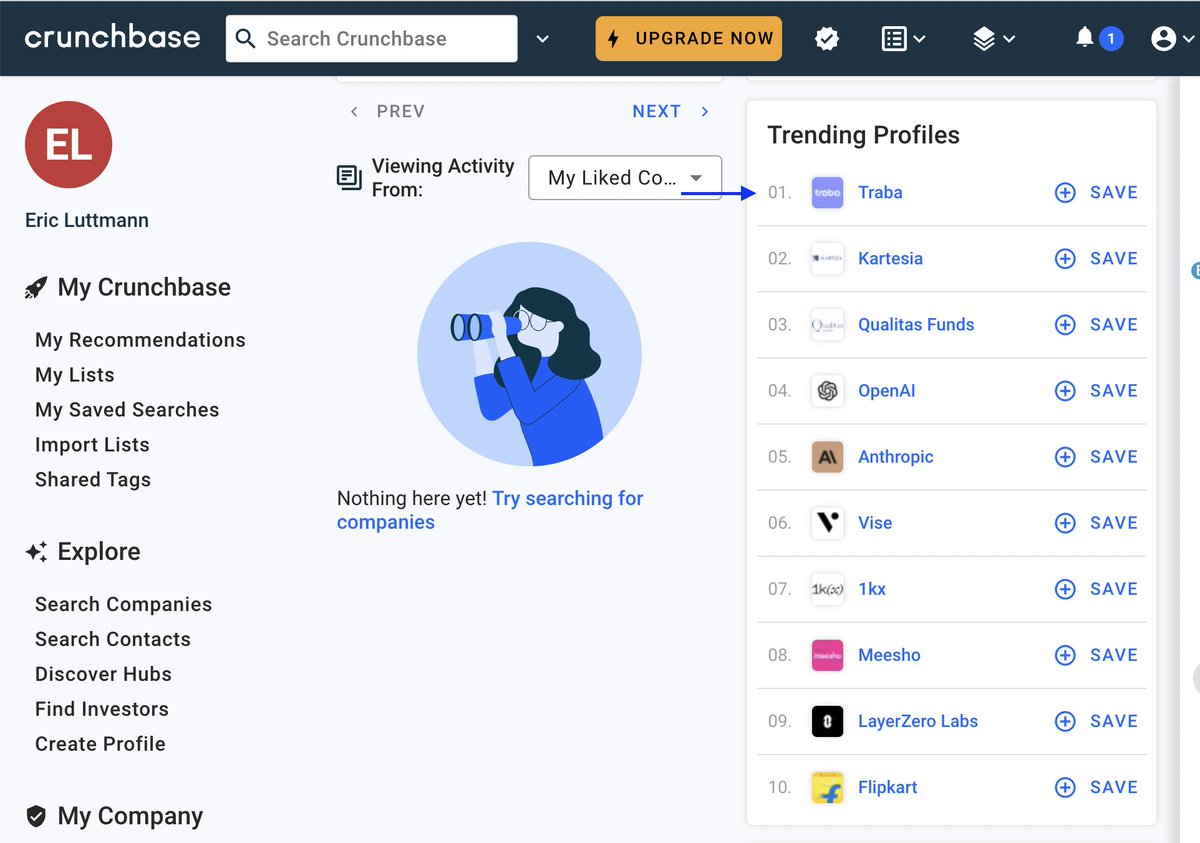
Task: Go to Search Companies
Action: [x=123, y=604]
